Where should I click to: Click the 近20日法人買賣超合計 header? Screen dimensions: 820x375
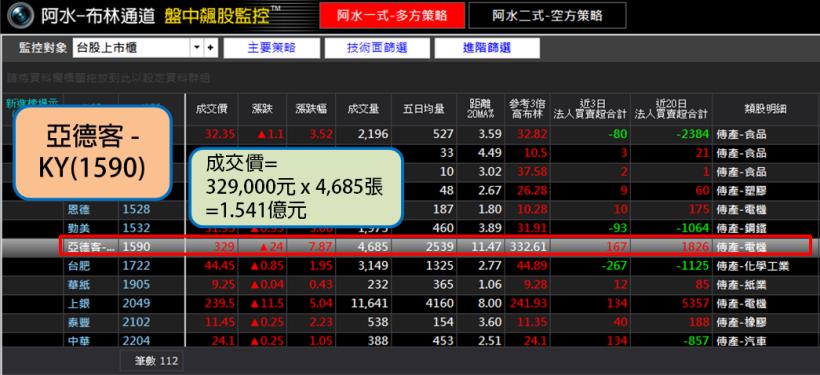[x=671, y=109]
